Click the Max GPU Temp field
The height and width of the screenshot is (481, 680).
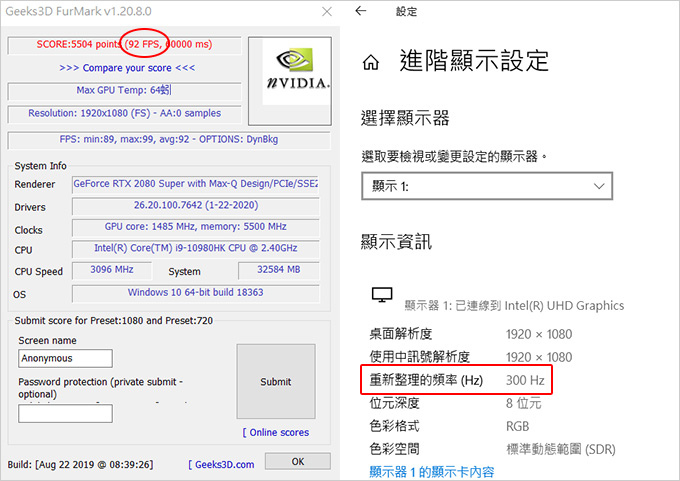tap(124, 91)
